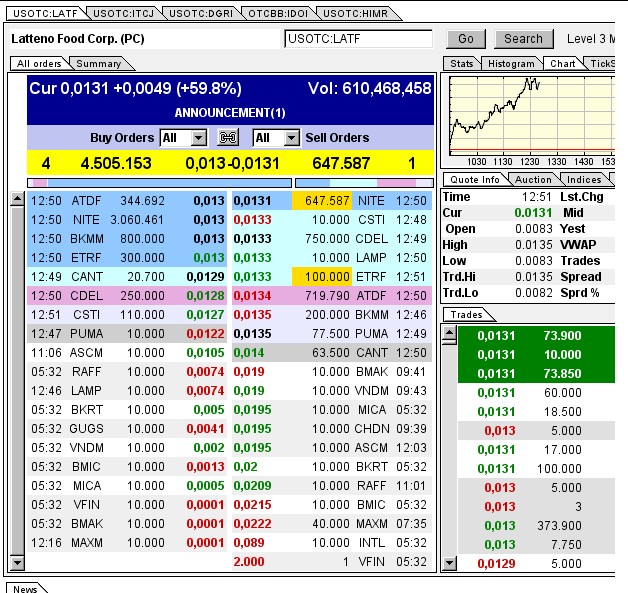The image size is (628, 593).
Task: Select the USOTC:LATF tab
Action: [45, 14]
